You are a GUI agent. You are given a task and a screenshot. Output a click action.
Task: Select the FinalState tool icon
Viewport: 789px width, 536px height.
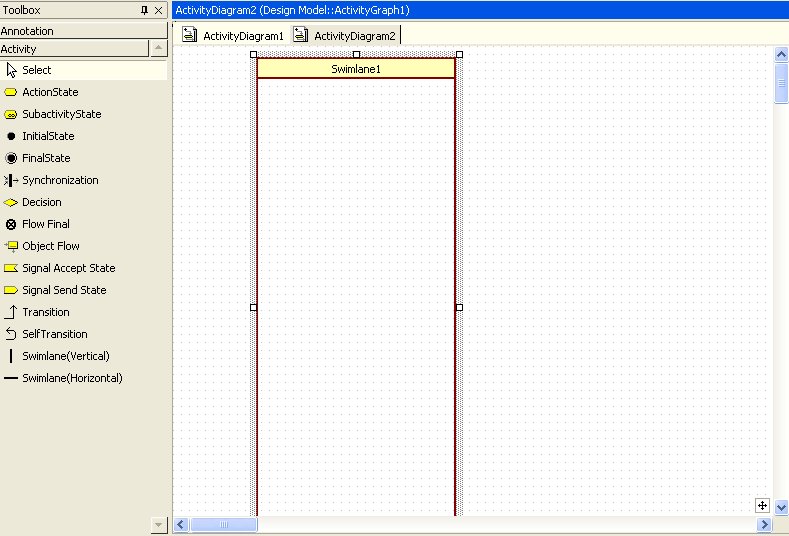click(11, 158)
